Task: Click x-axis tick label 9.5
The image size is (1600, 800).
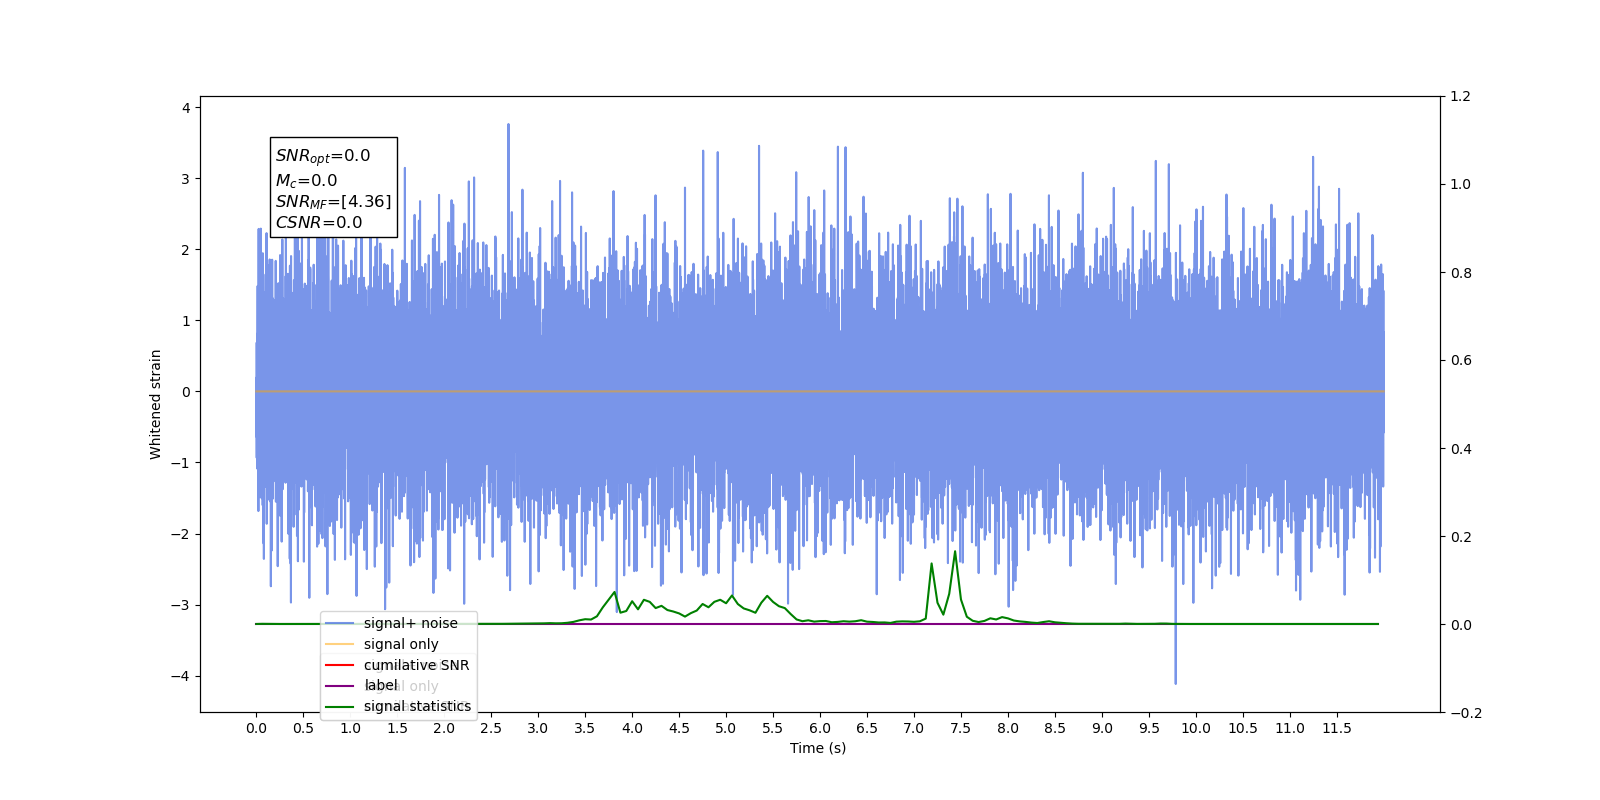Action: pos(1149,728)
